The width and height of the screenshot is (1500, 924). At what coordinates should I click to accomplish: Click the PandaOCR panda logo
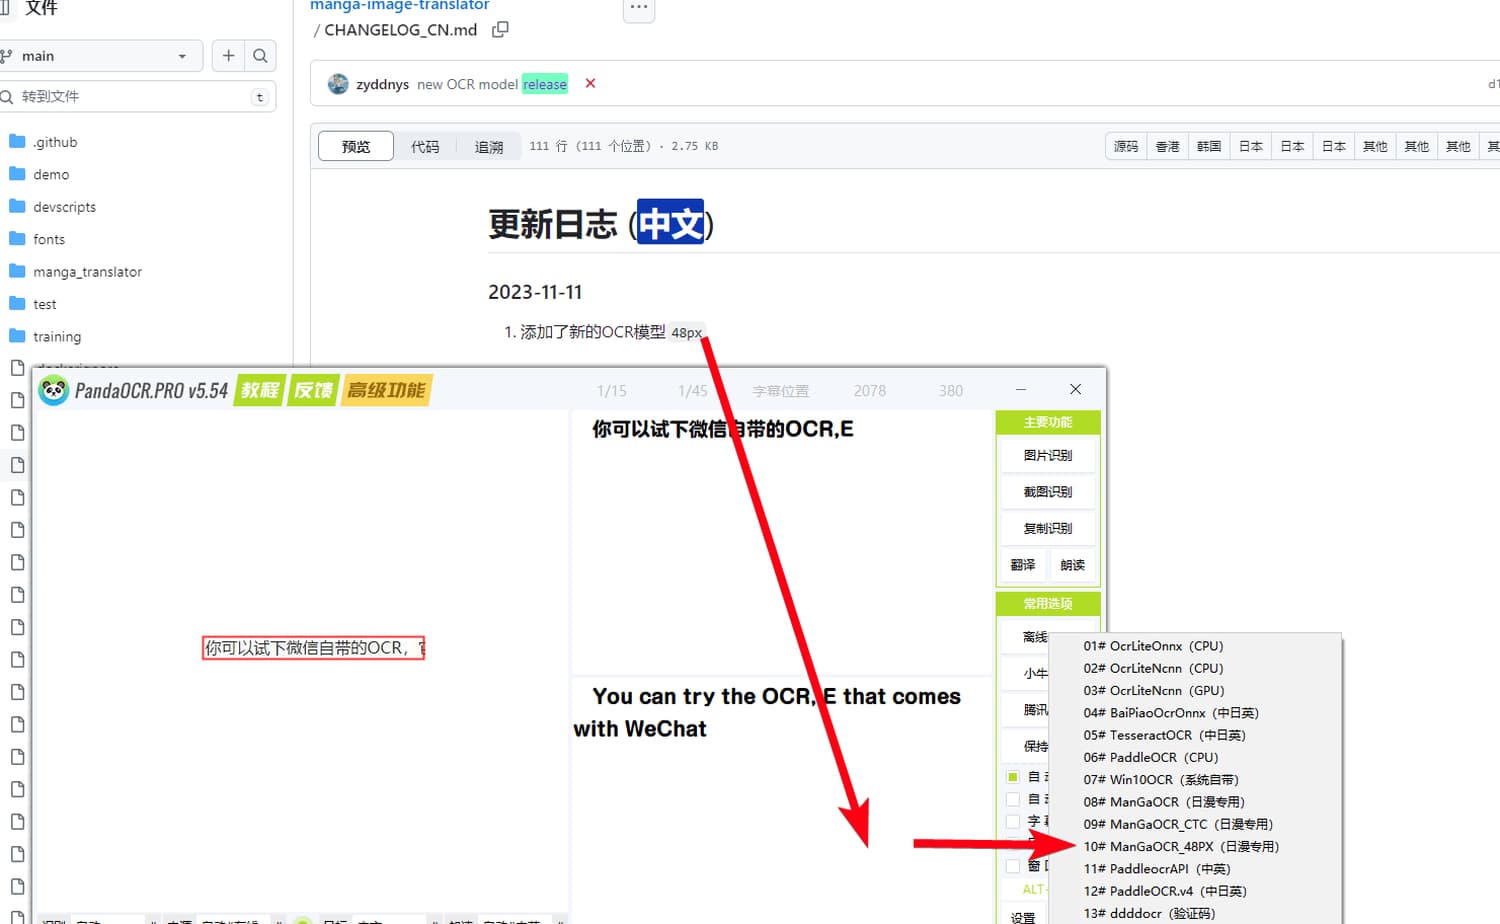pyautogui.click(x=53, y=390)
